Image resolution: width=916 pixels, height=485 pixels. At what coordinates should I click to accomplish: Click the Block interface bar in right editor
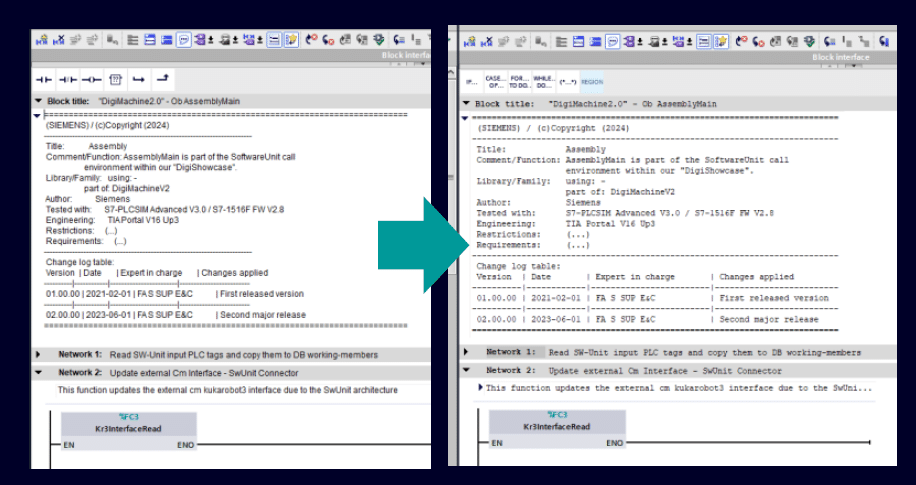click(x=840, y=57)
